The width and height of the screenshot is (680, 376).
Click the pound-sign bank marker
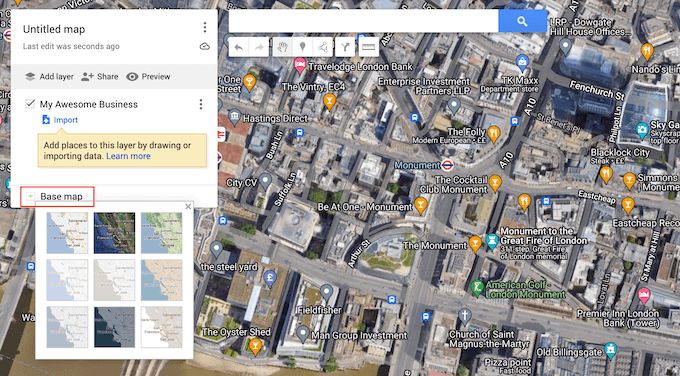pyautogui.click(x=270, y=278)
